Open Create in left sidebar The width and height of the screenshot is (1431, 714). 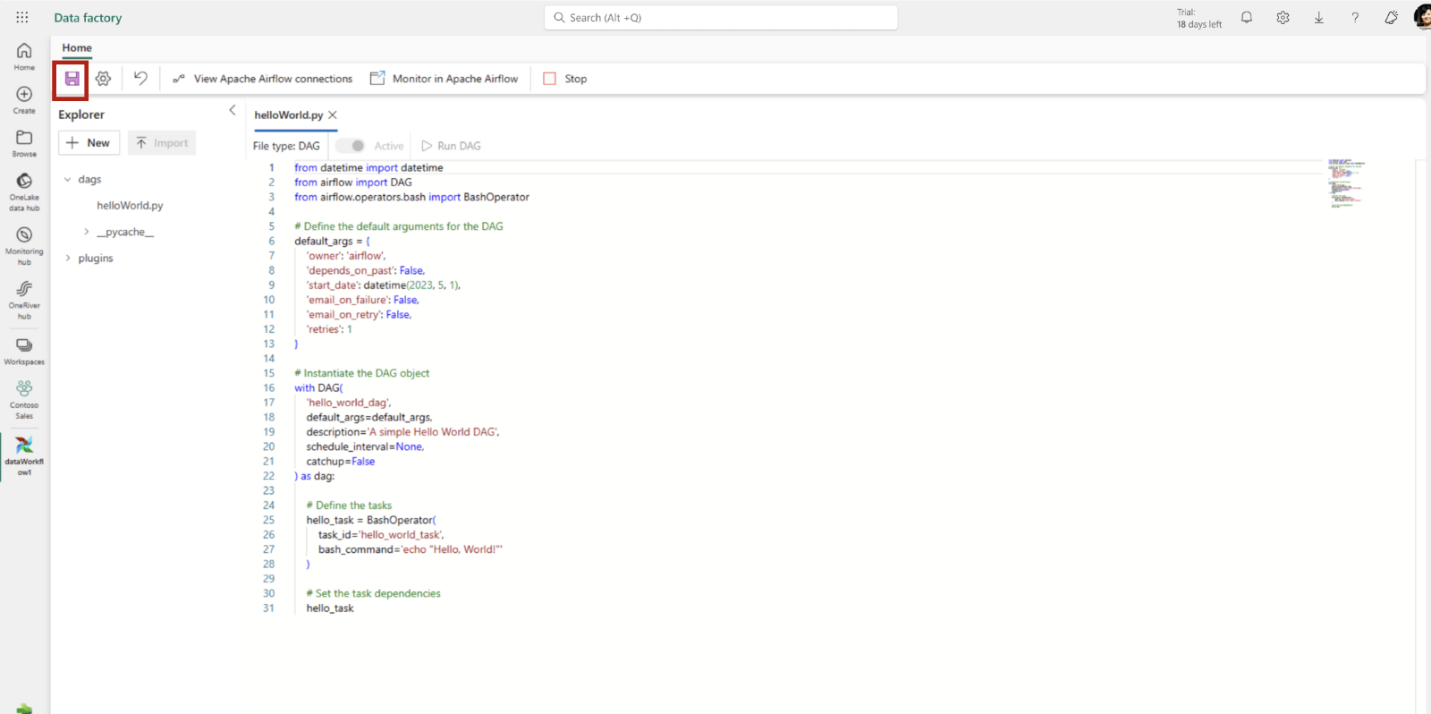(x=24, y=100)
